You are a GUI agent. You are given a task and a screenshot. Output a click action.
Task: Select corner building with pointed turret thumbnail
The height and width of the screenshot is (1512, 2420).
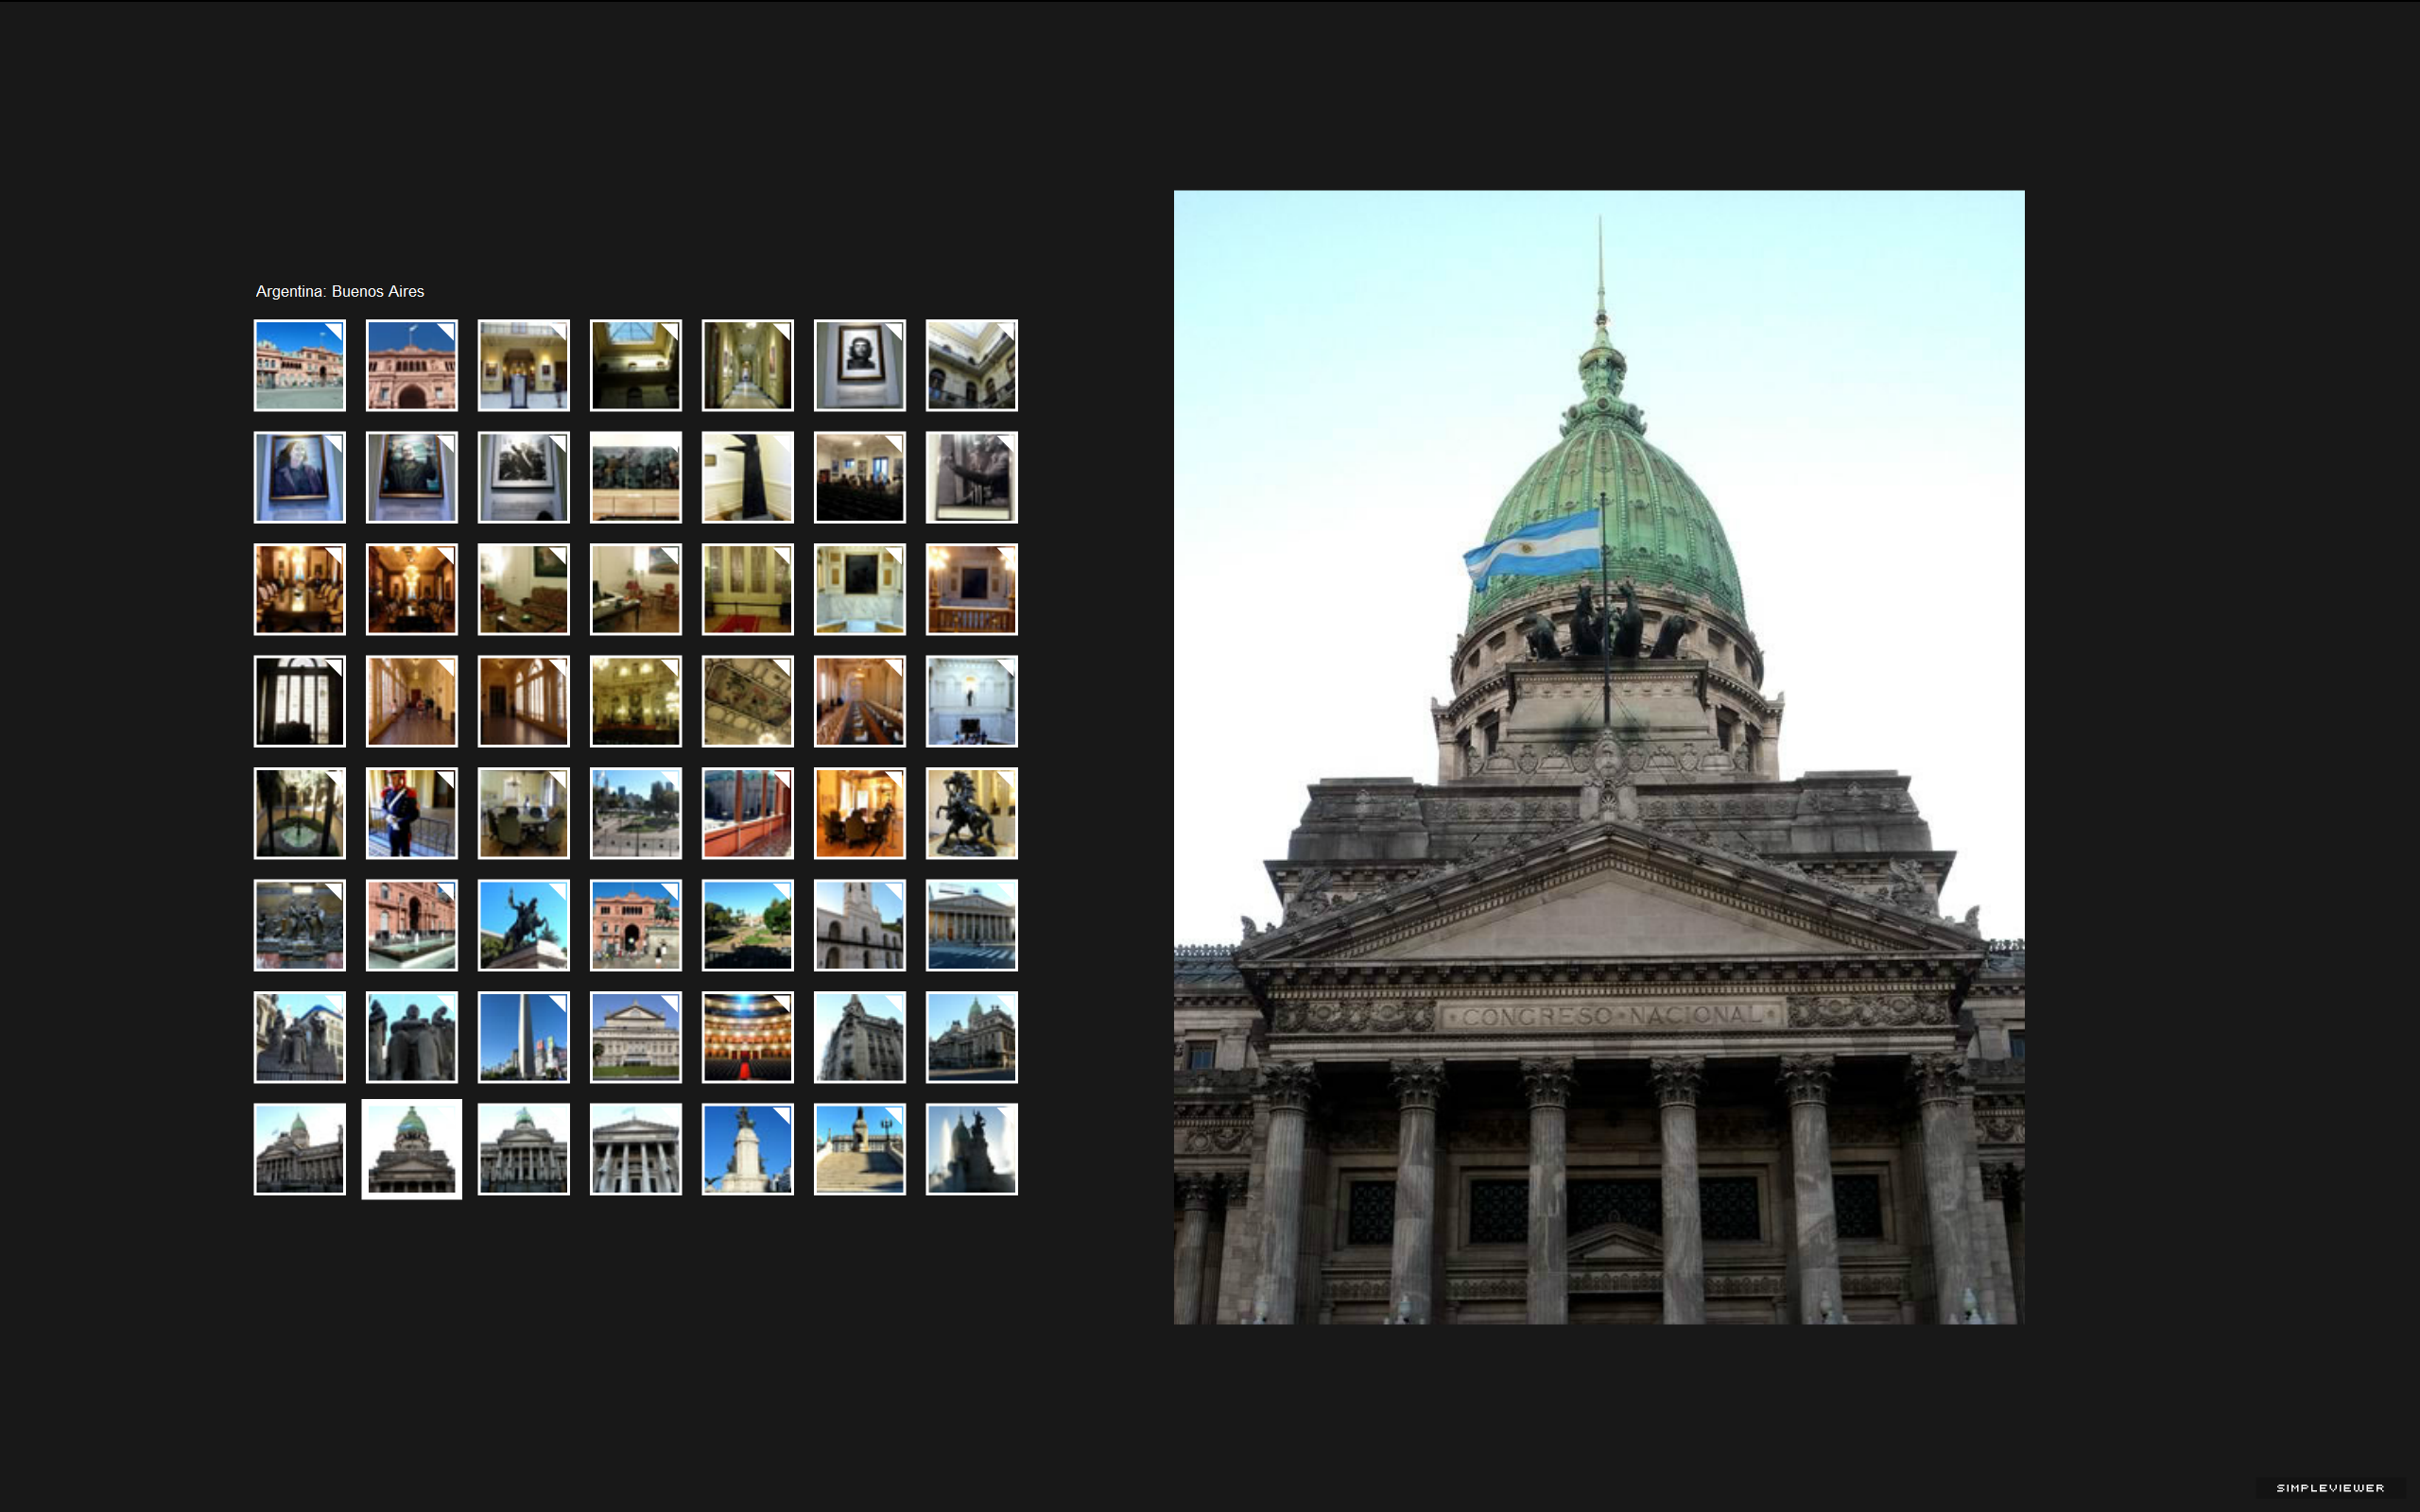[860, 1037]
